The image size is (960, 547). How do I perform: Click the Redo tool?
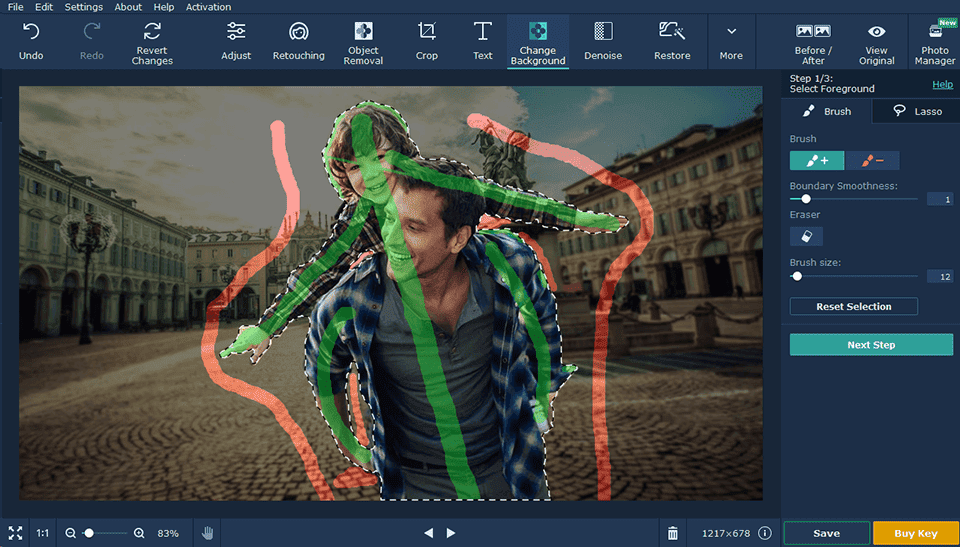tap(92, 41)
